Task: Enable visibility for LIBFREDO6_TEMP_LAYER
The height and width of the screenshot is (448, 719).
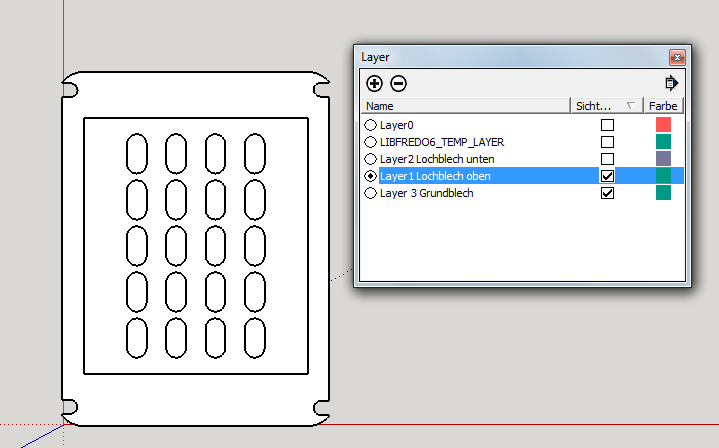Action: (607, 142)
